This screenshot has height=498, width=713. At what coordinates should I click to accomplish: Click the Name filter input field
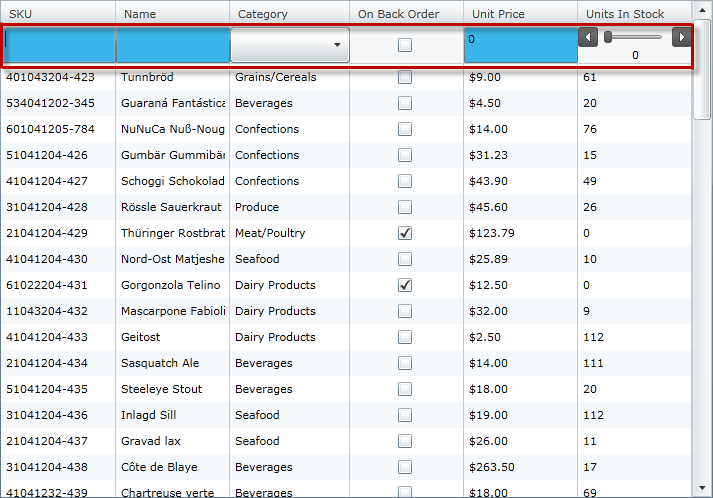(x=173, y=45)
